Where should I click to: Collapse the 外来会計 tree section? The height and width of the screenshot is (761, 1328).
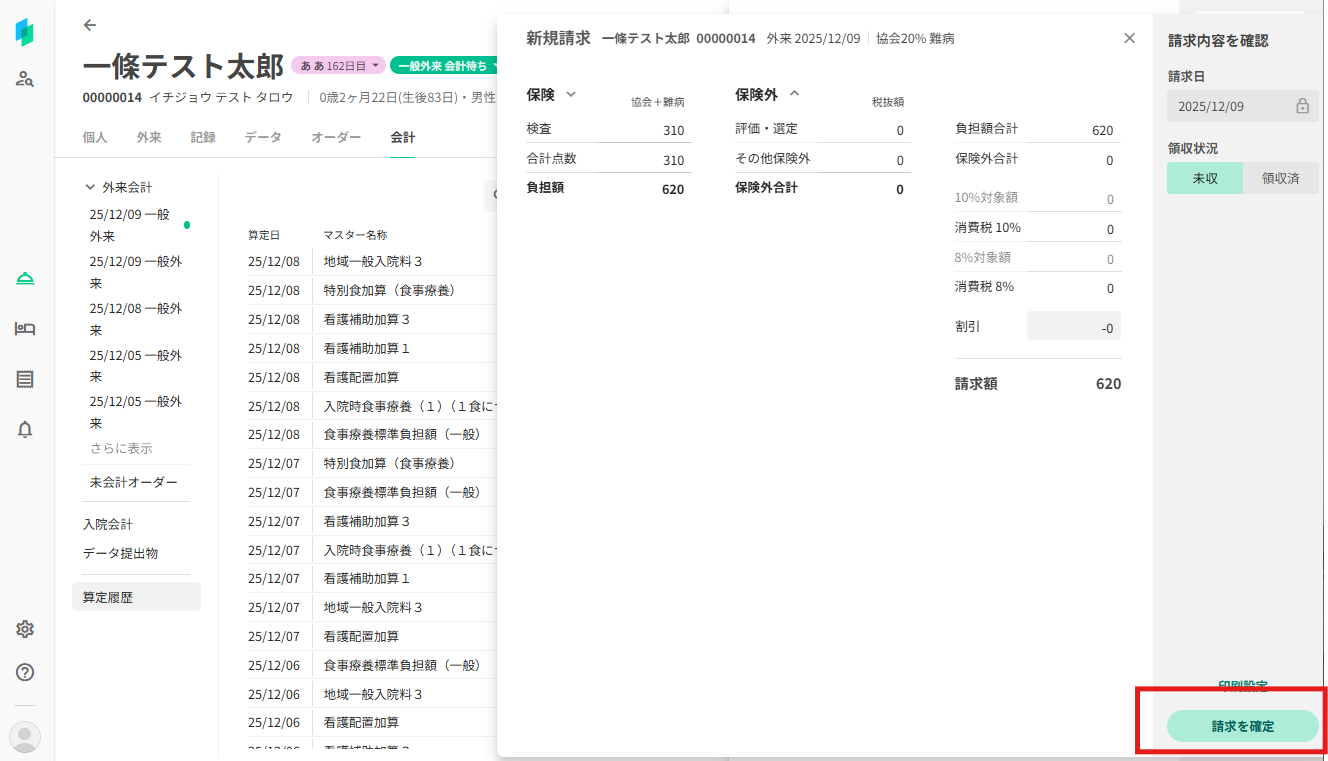pyautogui.click(x=91, y=187)
